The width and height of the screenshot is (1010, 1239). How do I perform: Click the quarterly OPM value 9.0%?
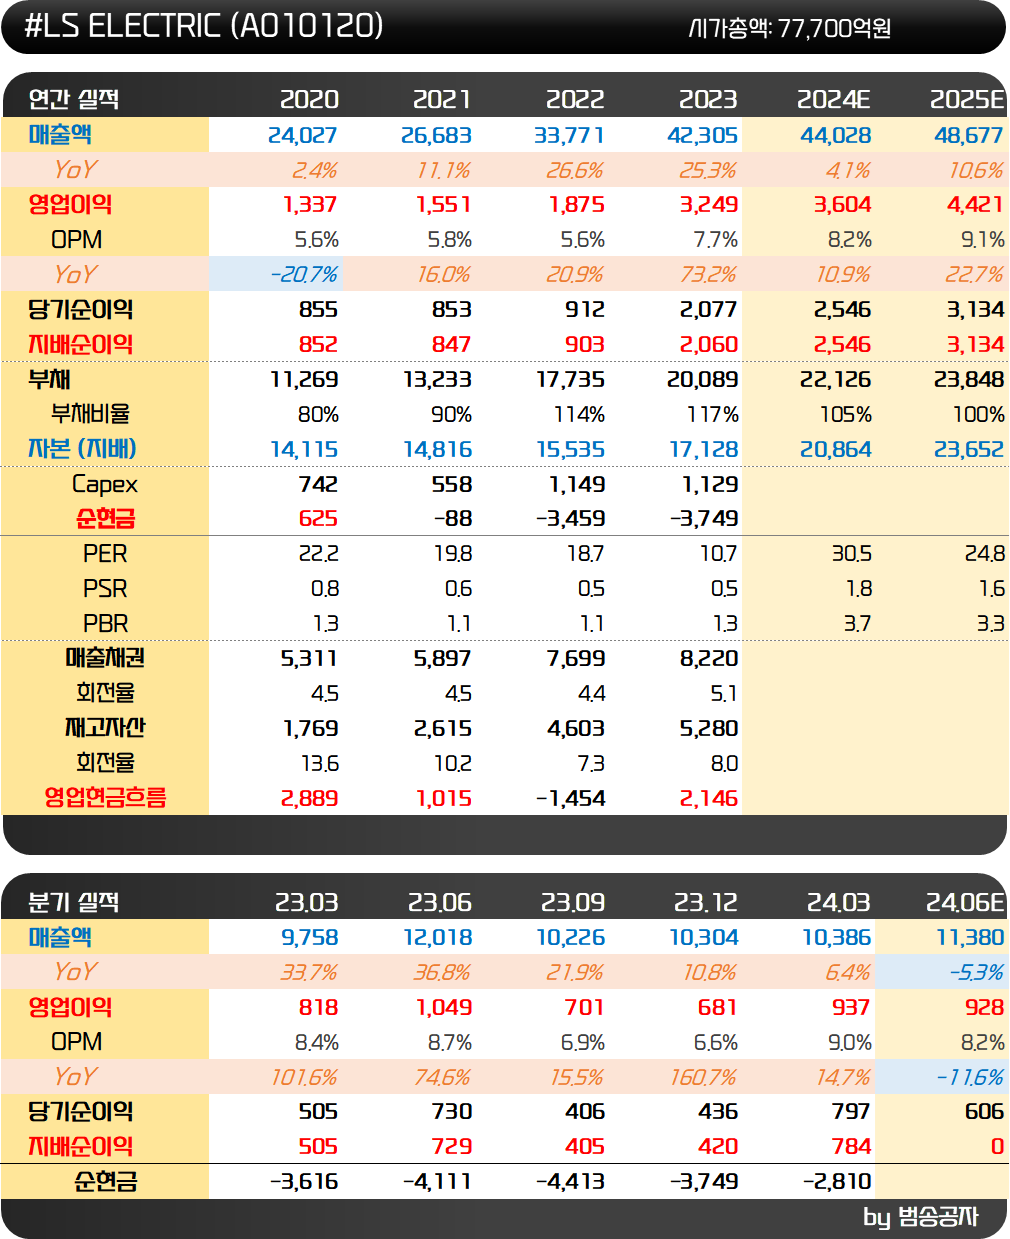tap(849, 1042)
